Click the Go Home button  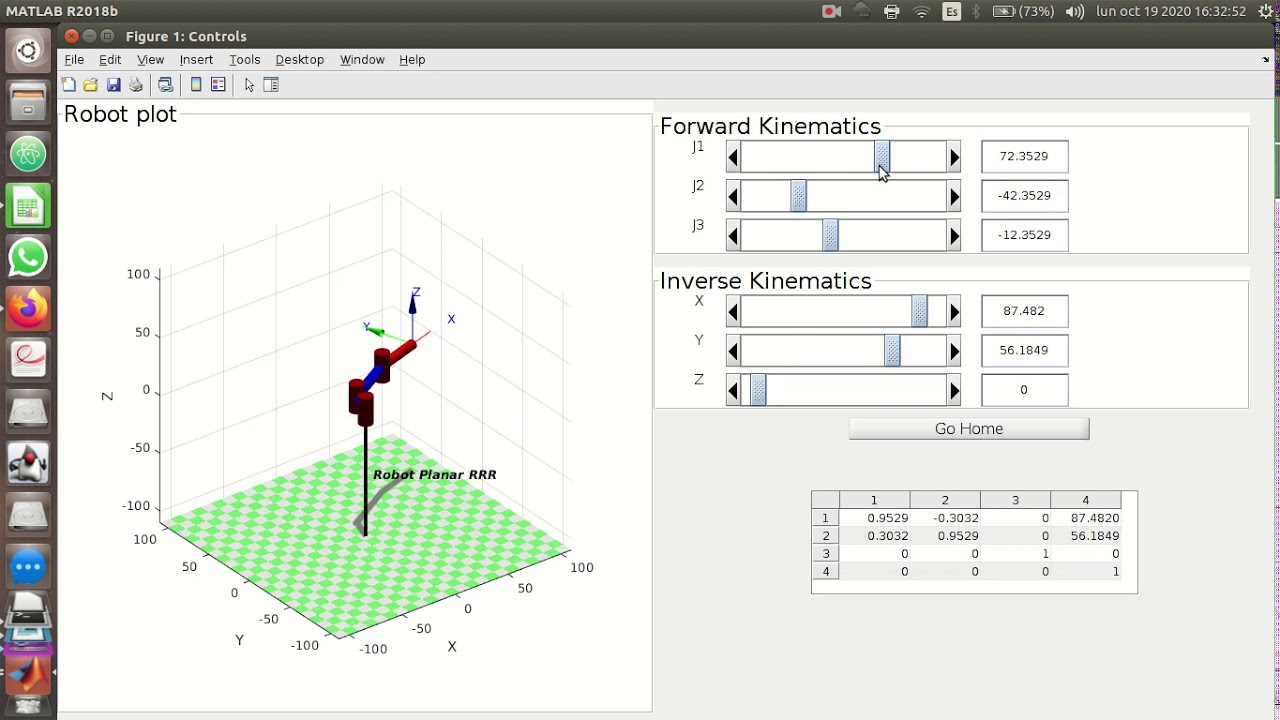[x=969, y=429]
